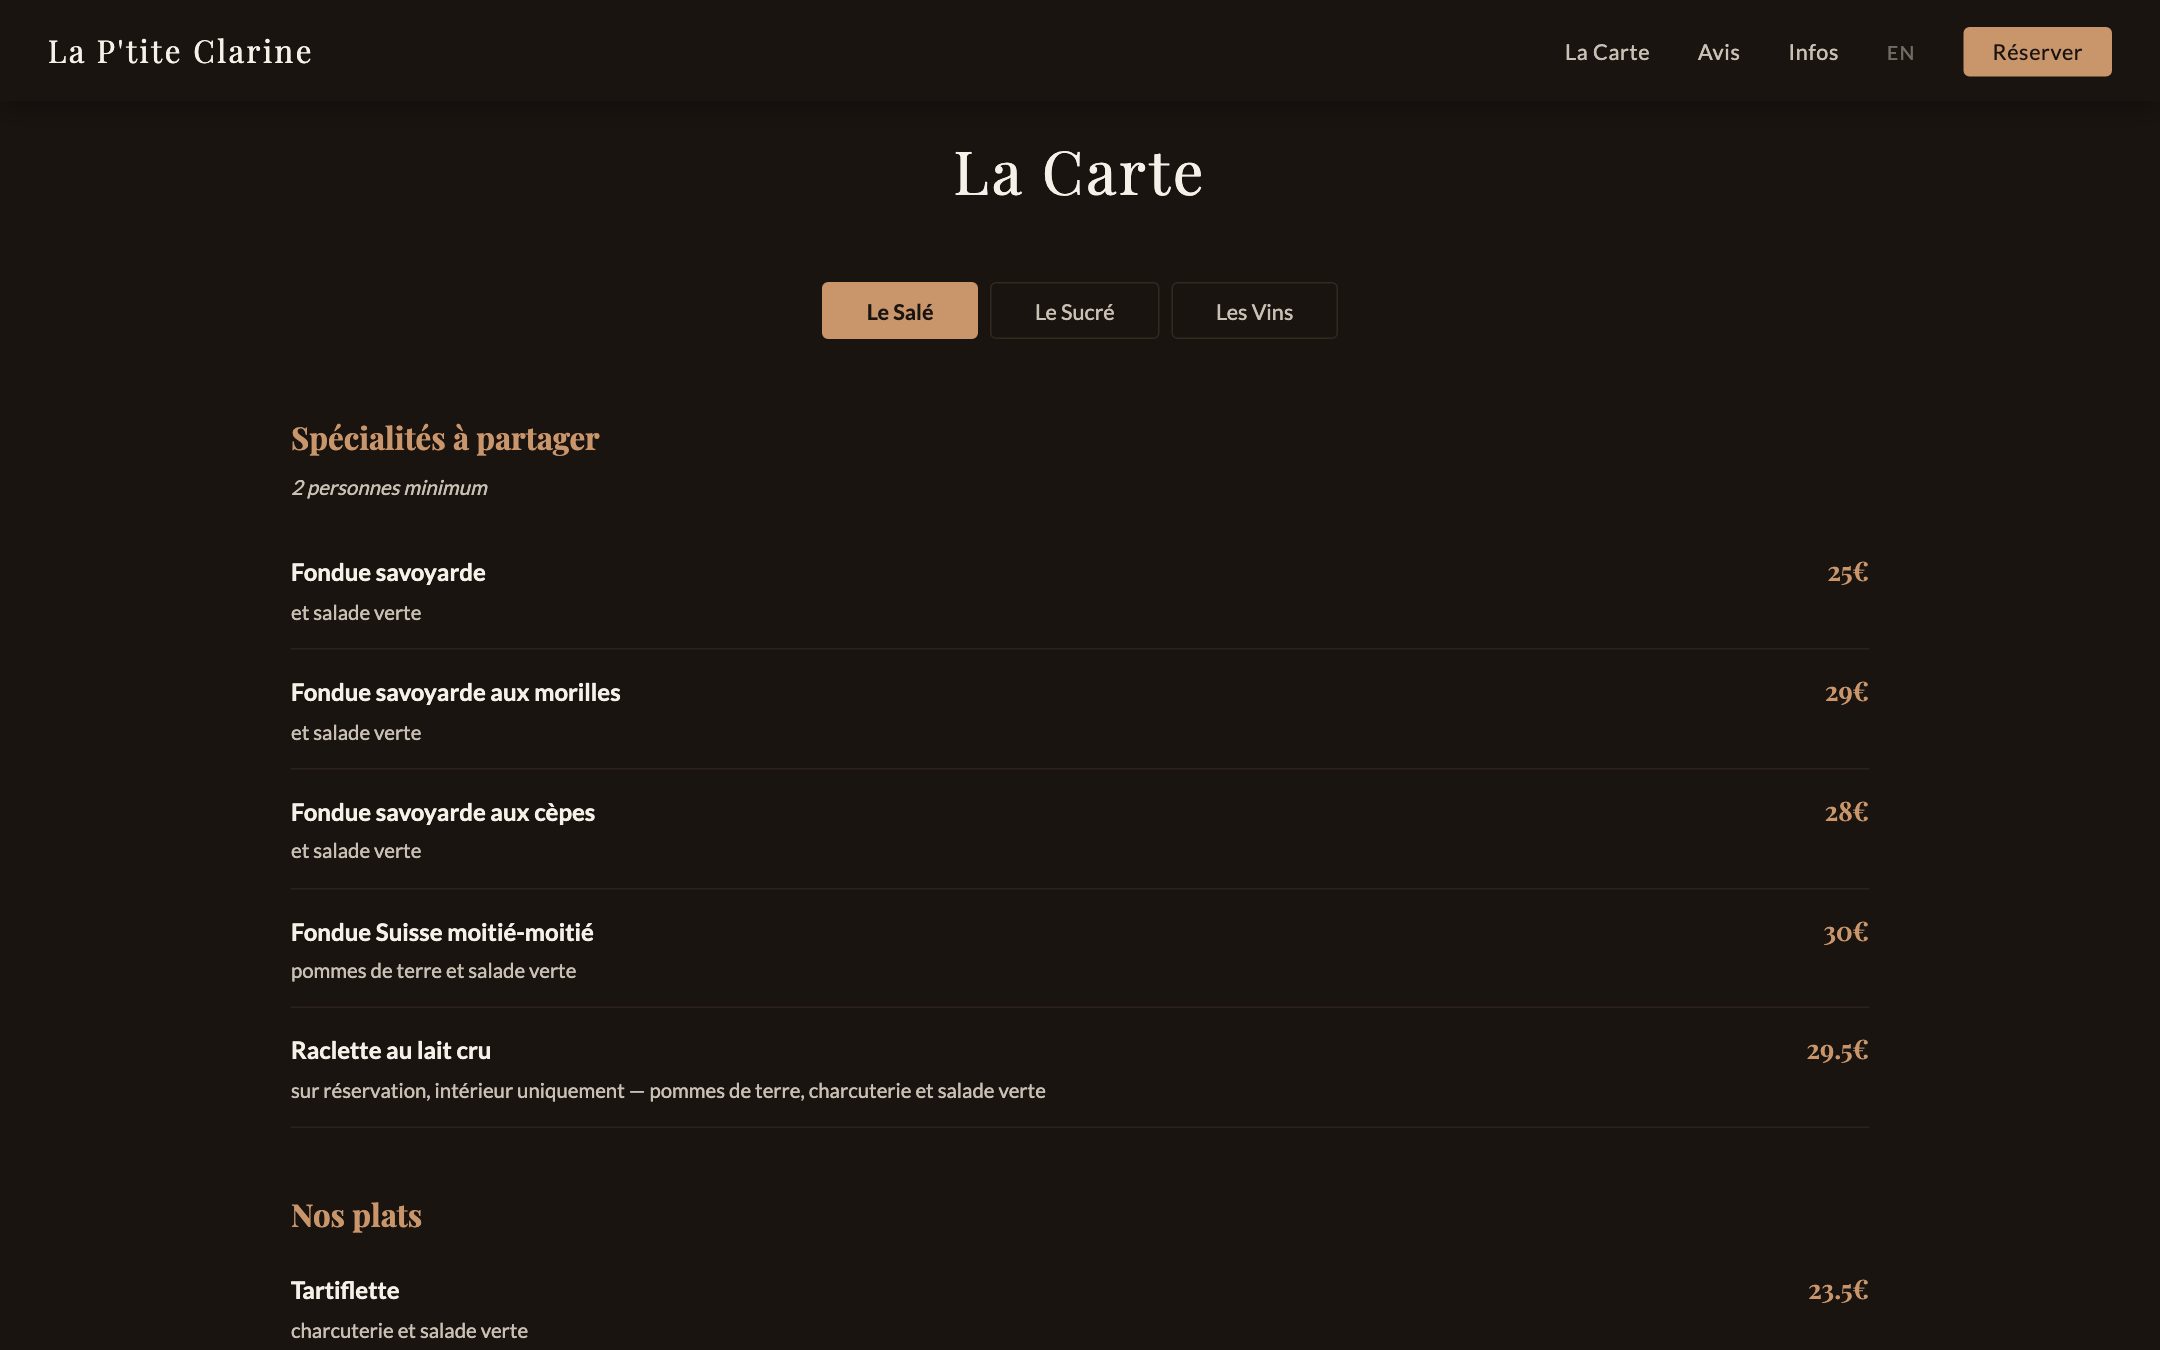Go to La Carte in the navigation
2160x1350 pixels.
pyautogui.click(x=1606, y=52)
